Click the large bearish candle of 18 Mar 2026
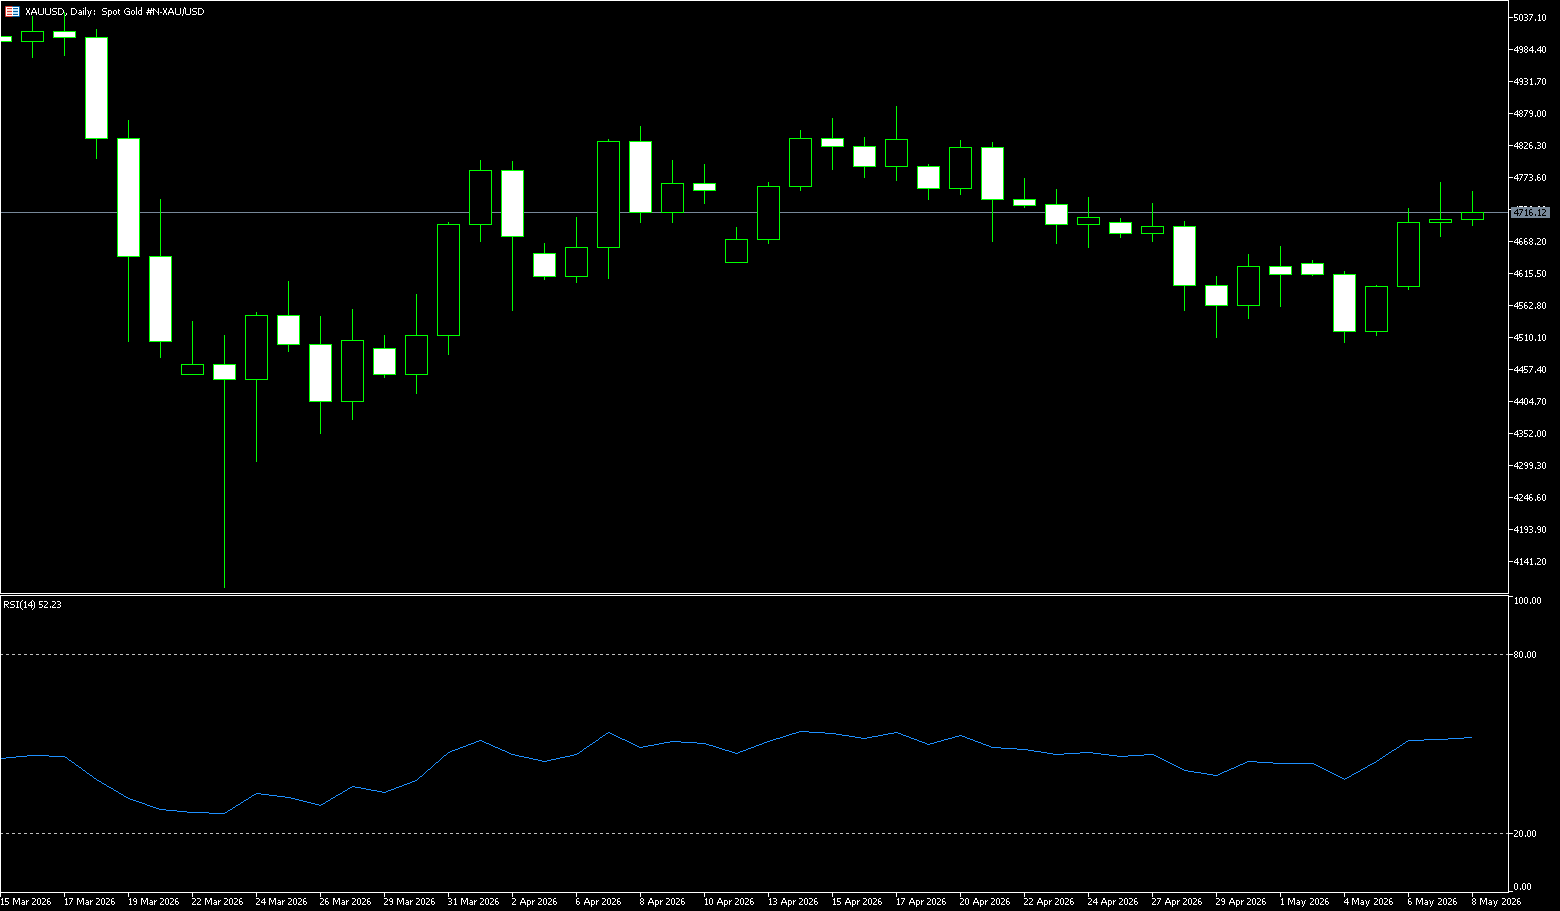Viewport: 1560px width, 911px height. (96, 88)
